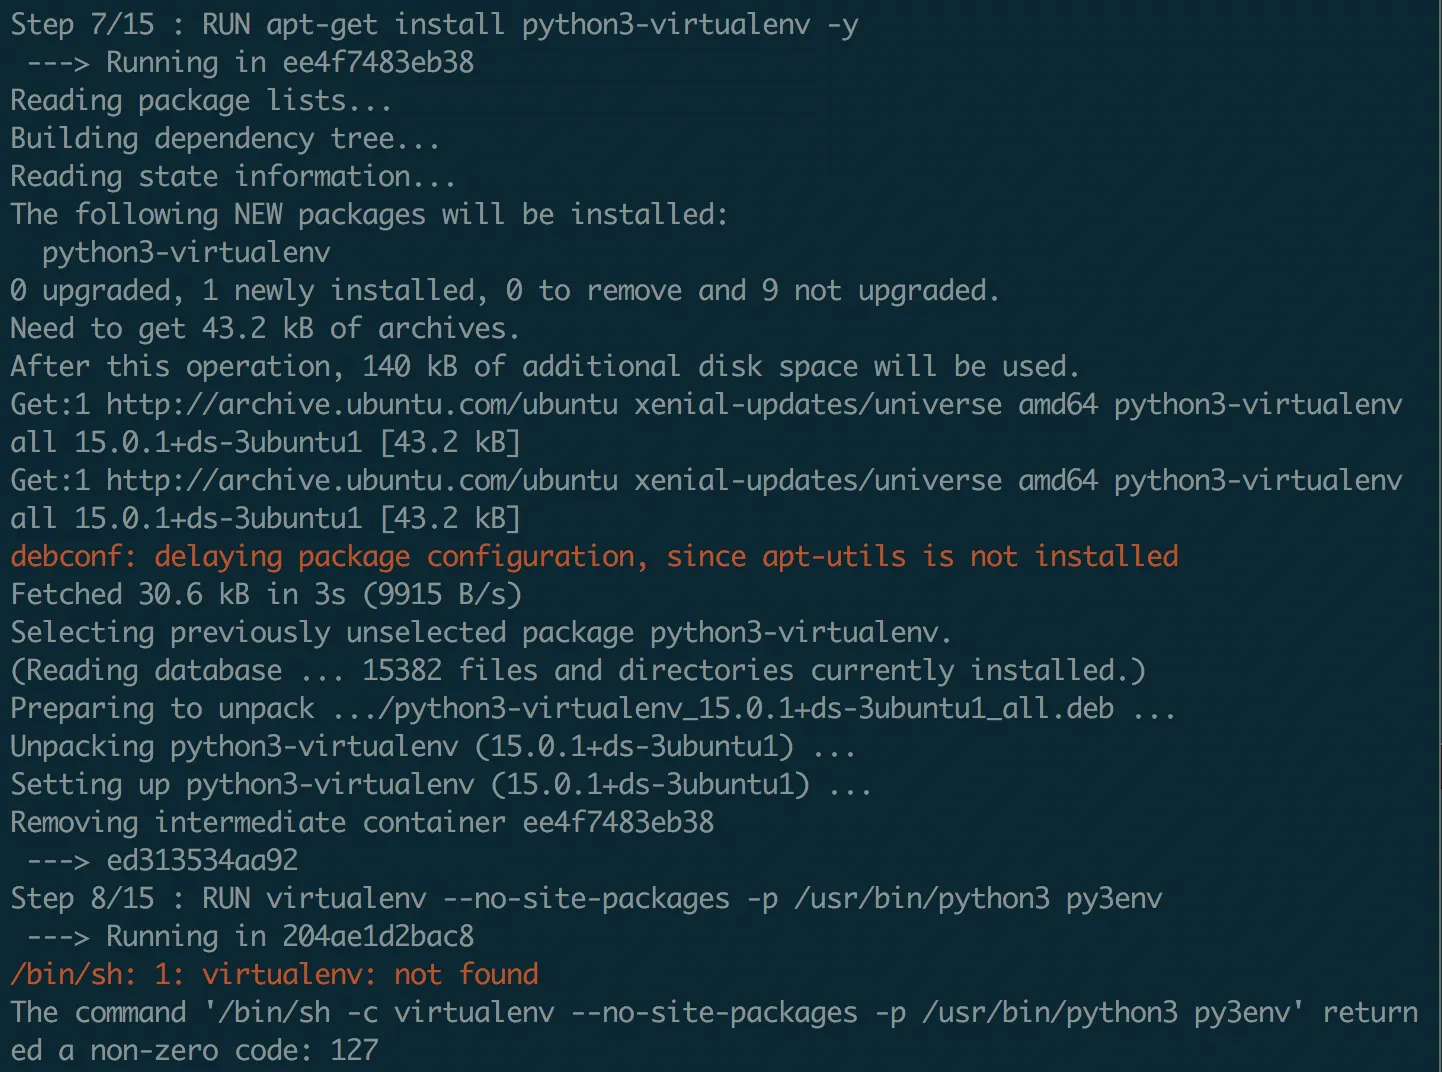The width and height of the screenshot is (1442, 1072).
Task: Click container ID ee4f7483eb38 on the Running line
Action: 378,63
